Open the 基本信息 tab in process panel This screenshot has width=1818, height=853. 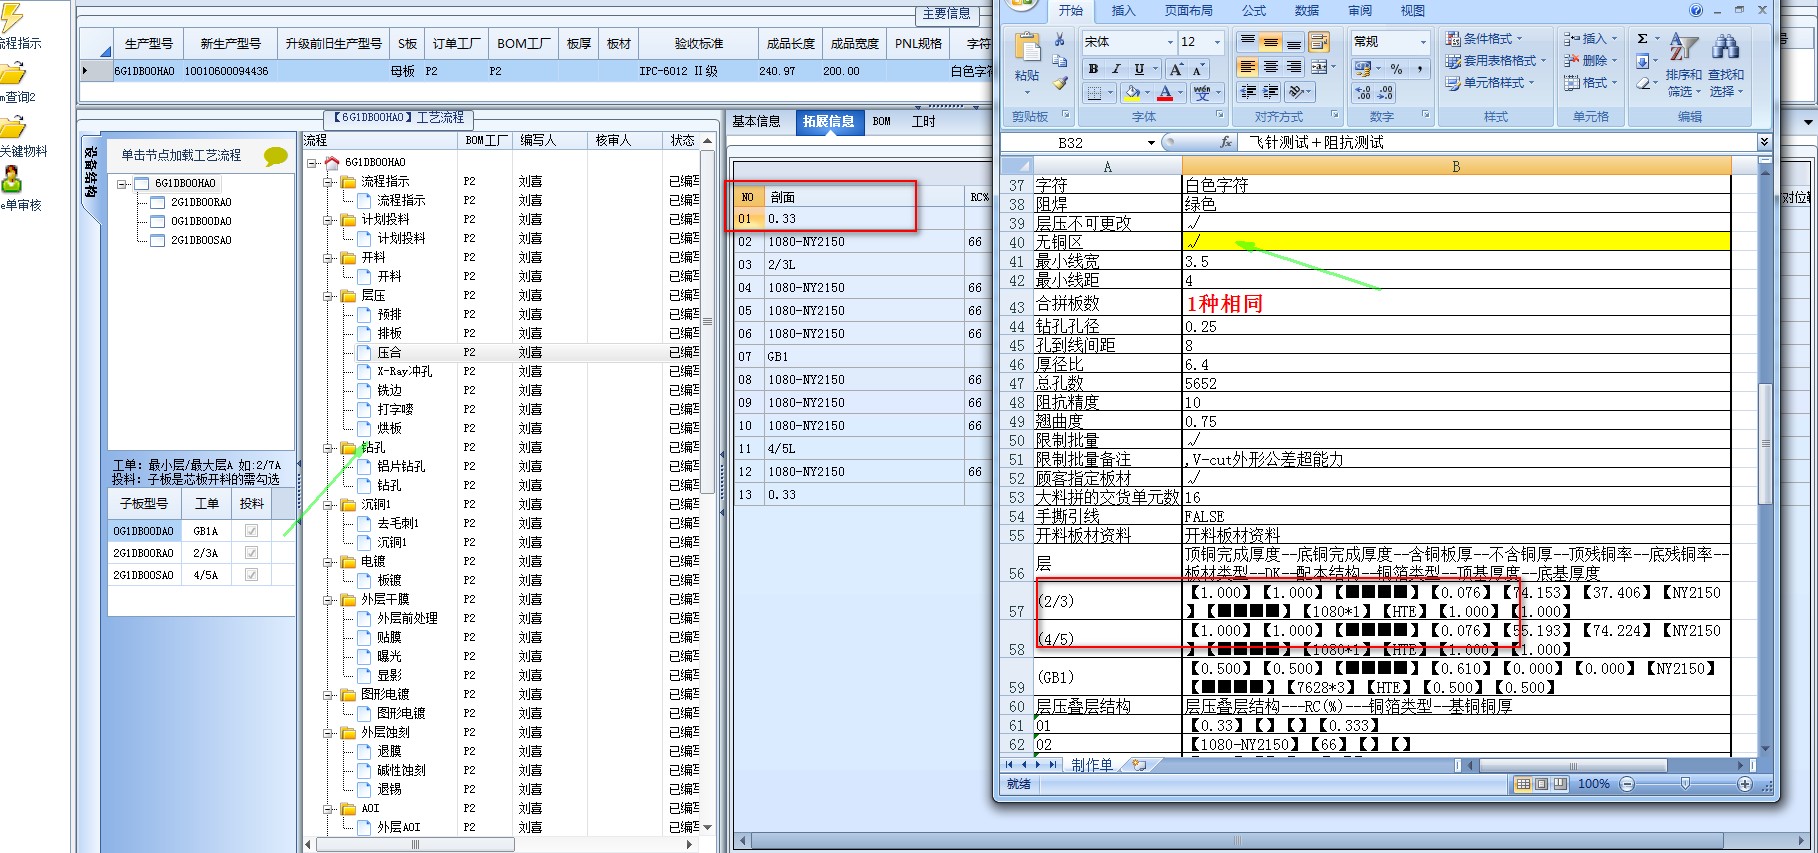pyautogui.click(x=756, y=121)
